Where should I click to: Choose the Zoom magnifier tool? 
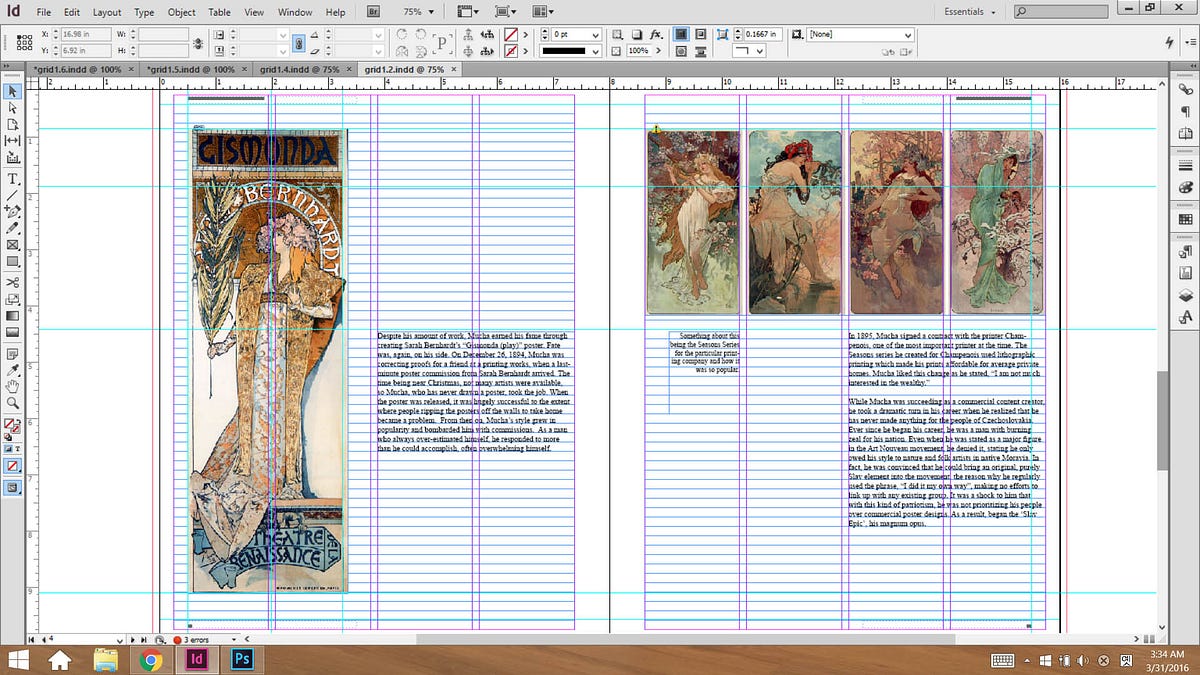pos(13,402)
